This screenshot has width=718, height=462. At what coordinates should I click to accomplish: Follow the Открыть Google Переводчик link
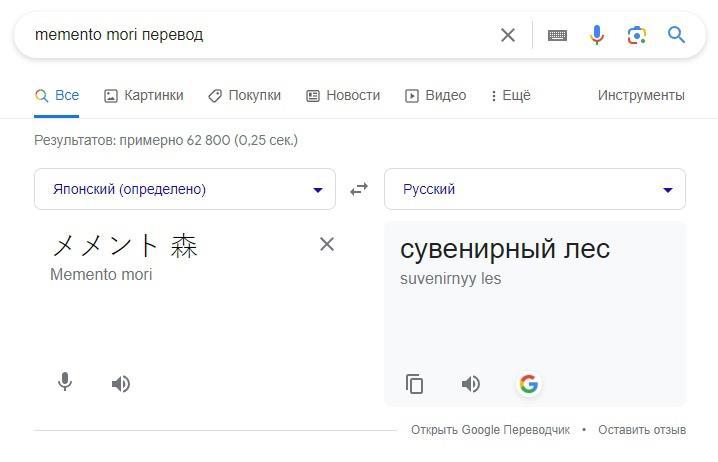490,430
